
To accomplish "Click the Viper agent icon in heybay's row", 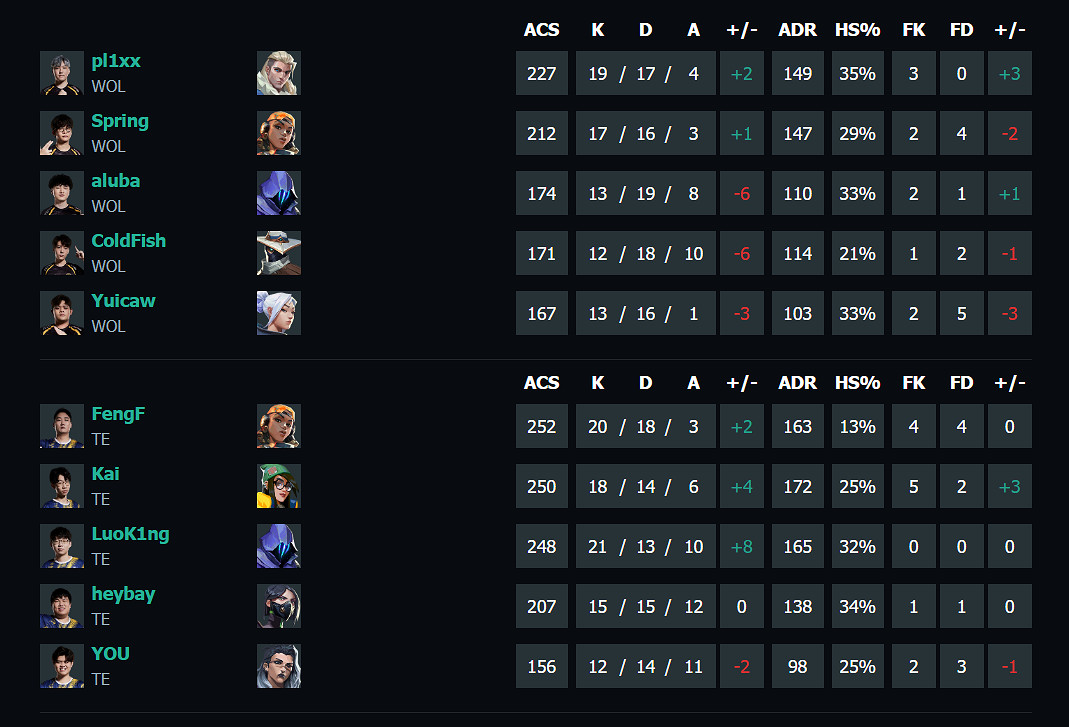I will (x=278, y=606).
